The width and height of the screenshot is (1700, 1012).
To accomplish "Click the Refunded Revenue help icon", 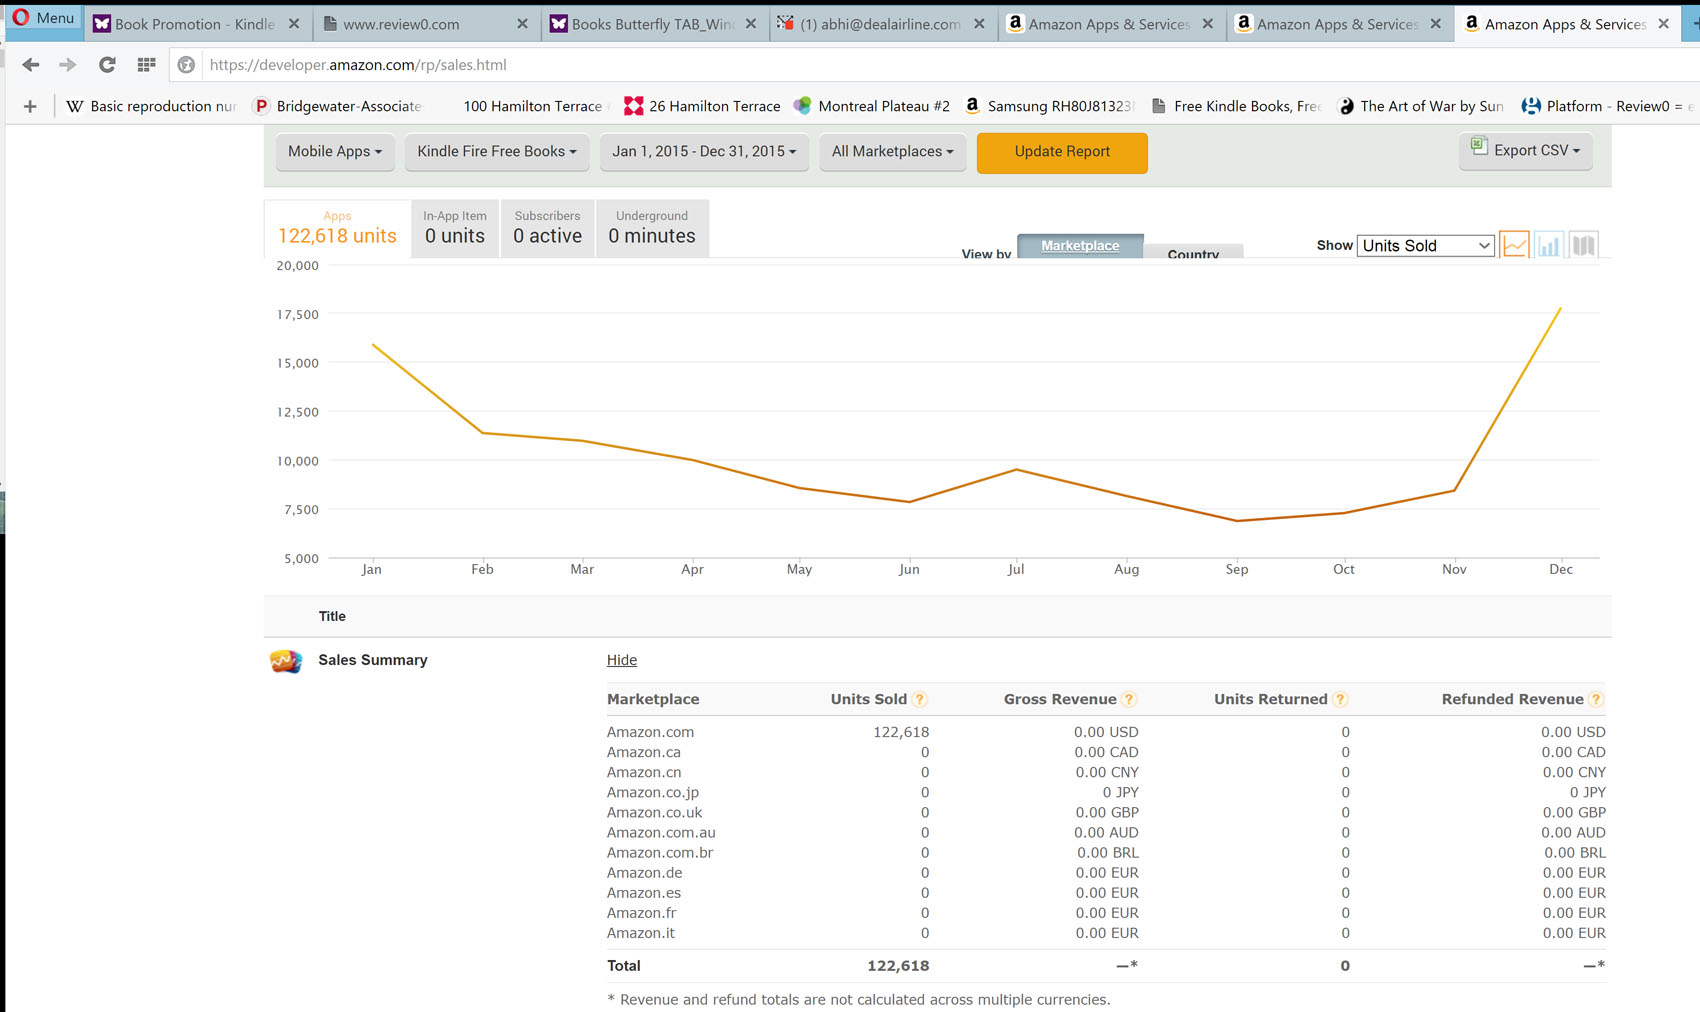I will (x=1597, y=700).
